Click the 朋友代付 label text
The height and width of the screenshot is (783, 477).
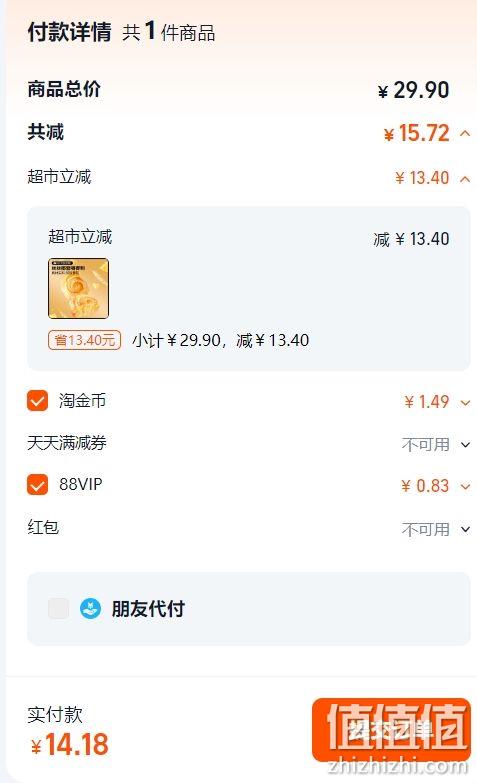[x=148, y=609]
